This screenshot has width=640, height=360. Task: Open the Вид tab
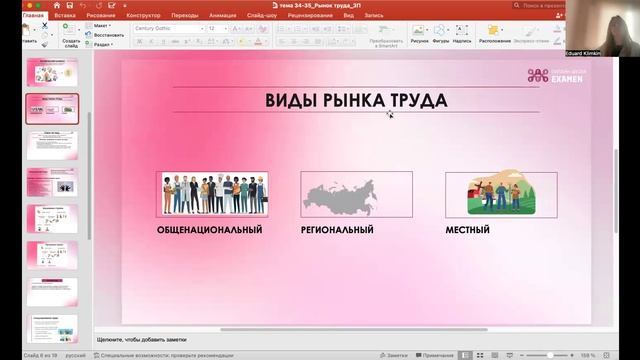point(349,16)
